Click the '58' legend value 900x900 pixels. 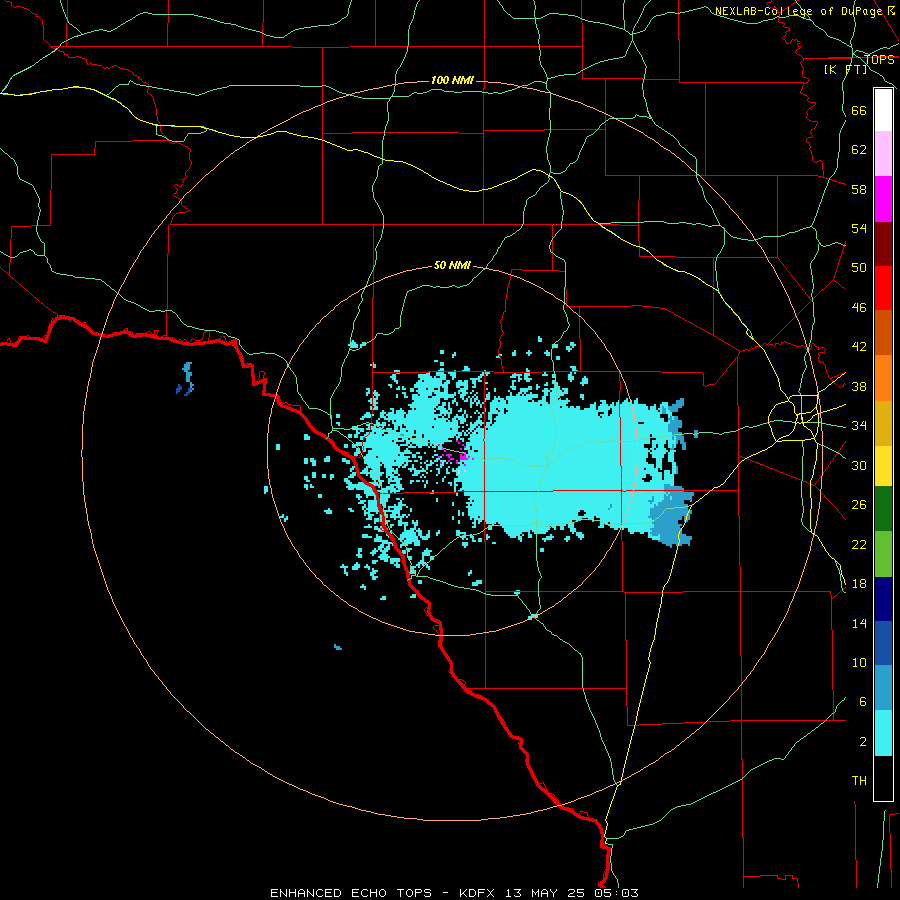pyautogui.click(x=859, y=189)
